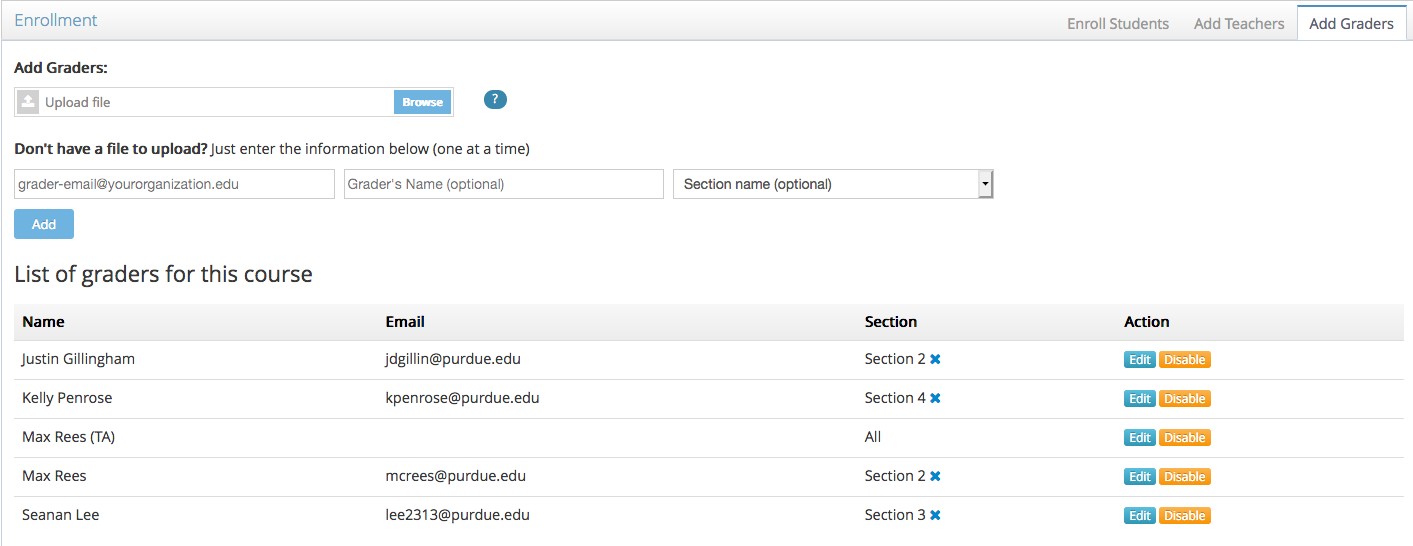
Task: Click the blue help question mark icon
Action: click(x=495, y=100)
